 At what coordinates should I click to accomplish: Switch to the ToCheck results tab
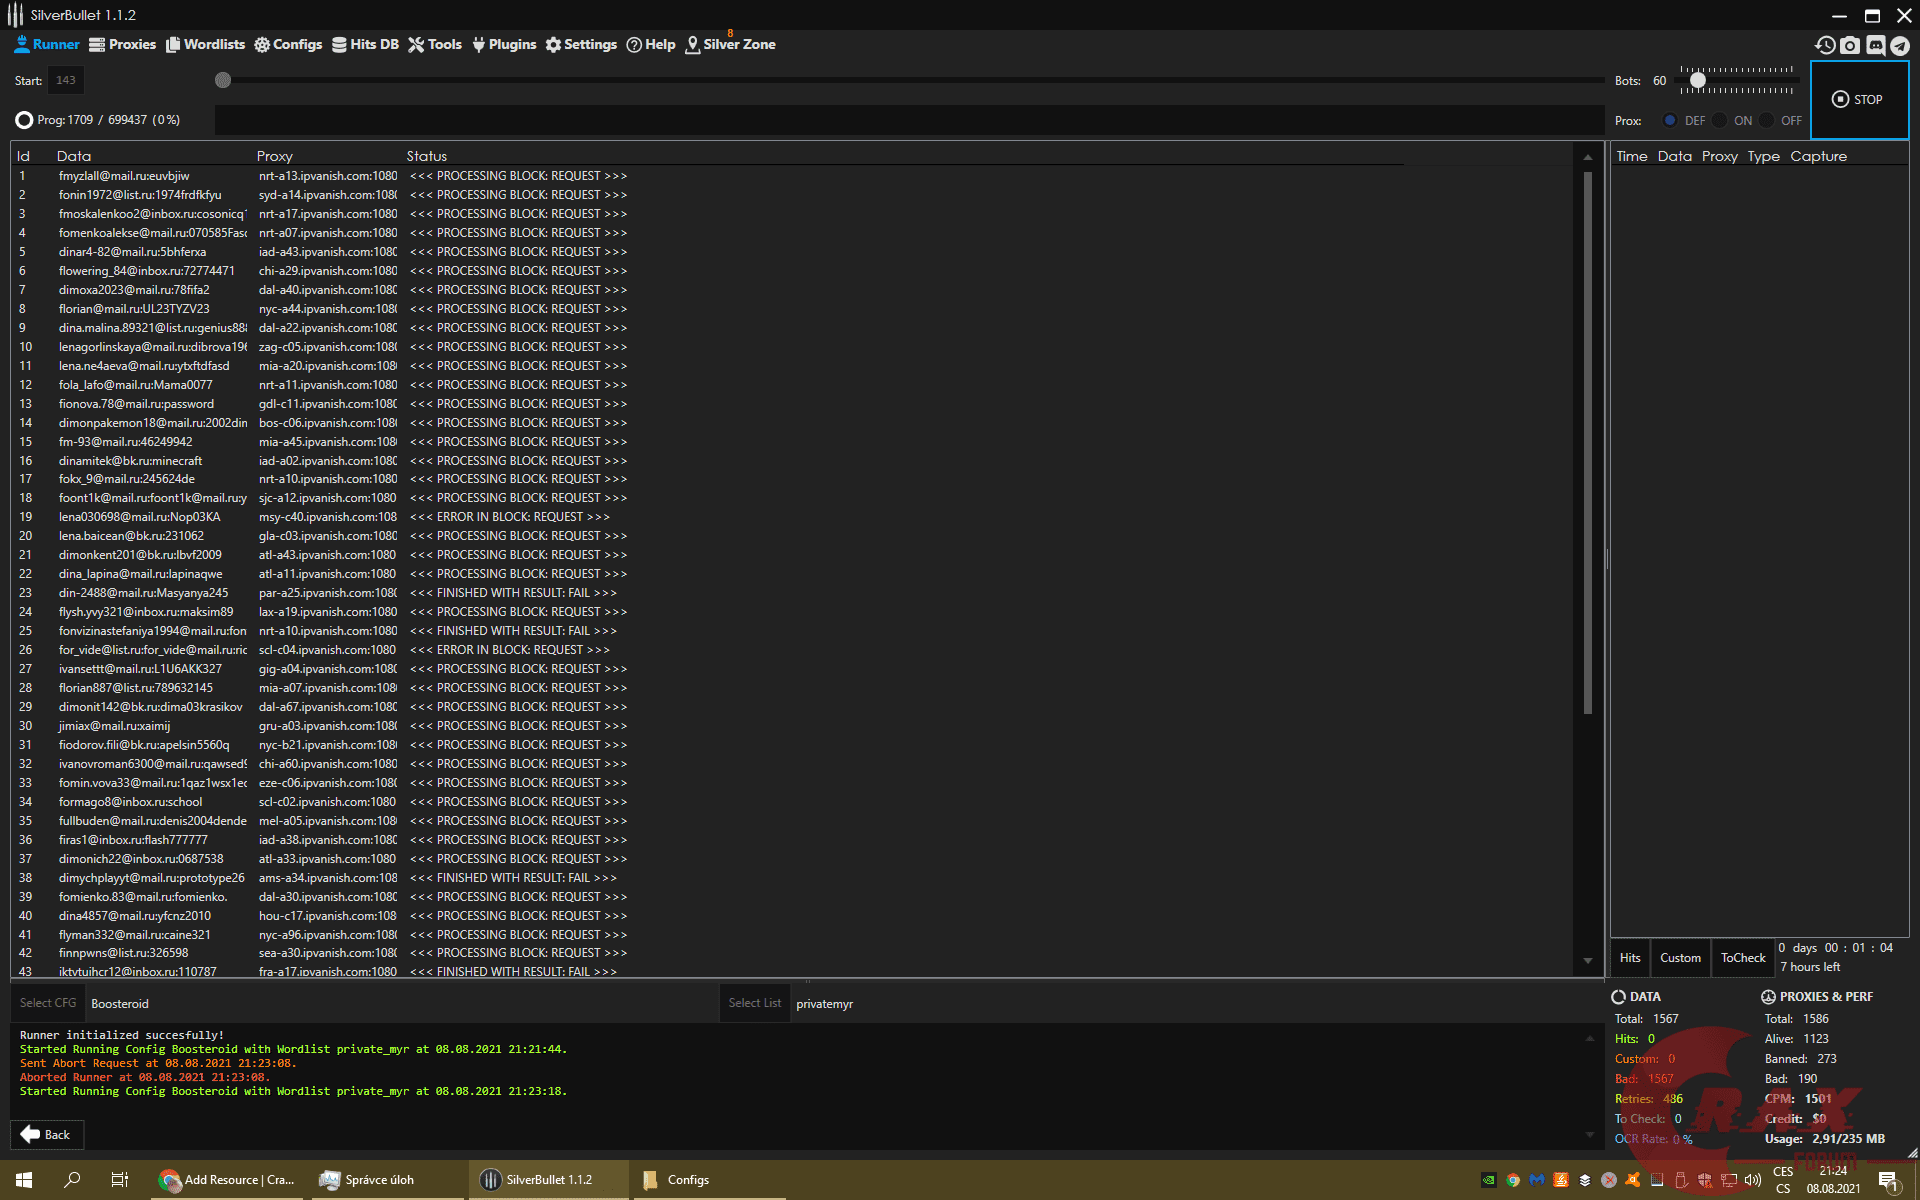coord(1743,958)
